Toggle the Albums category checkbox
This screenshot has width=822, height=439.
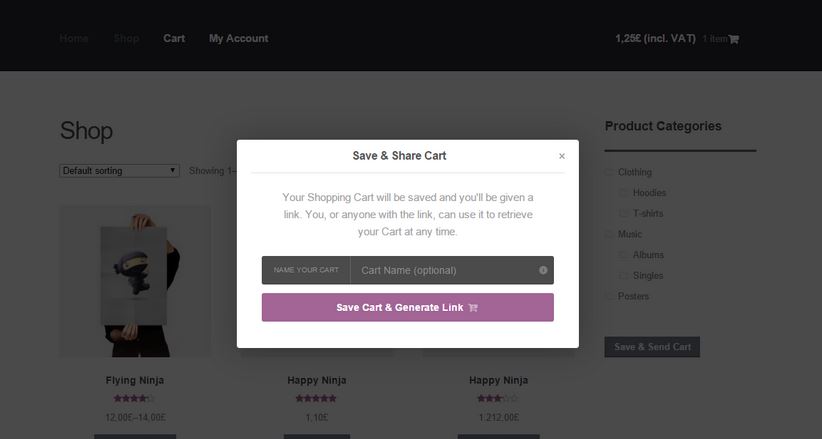pyautogui.click(x=623, y=255)
